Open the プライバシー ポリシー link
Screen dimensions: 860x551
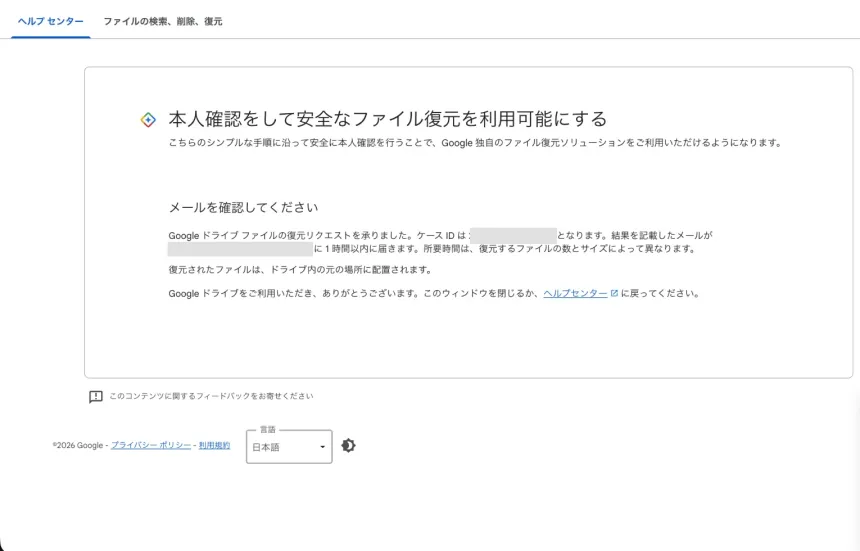[151, 445]
